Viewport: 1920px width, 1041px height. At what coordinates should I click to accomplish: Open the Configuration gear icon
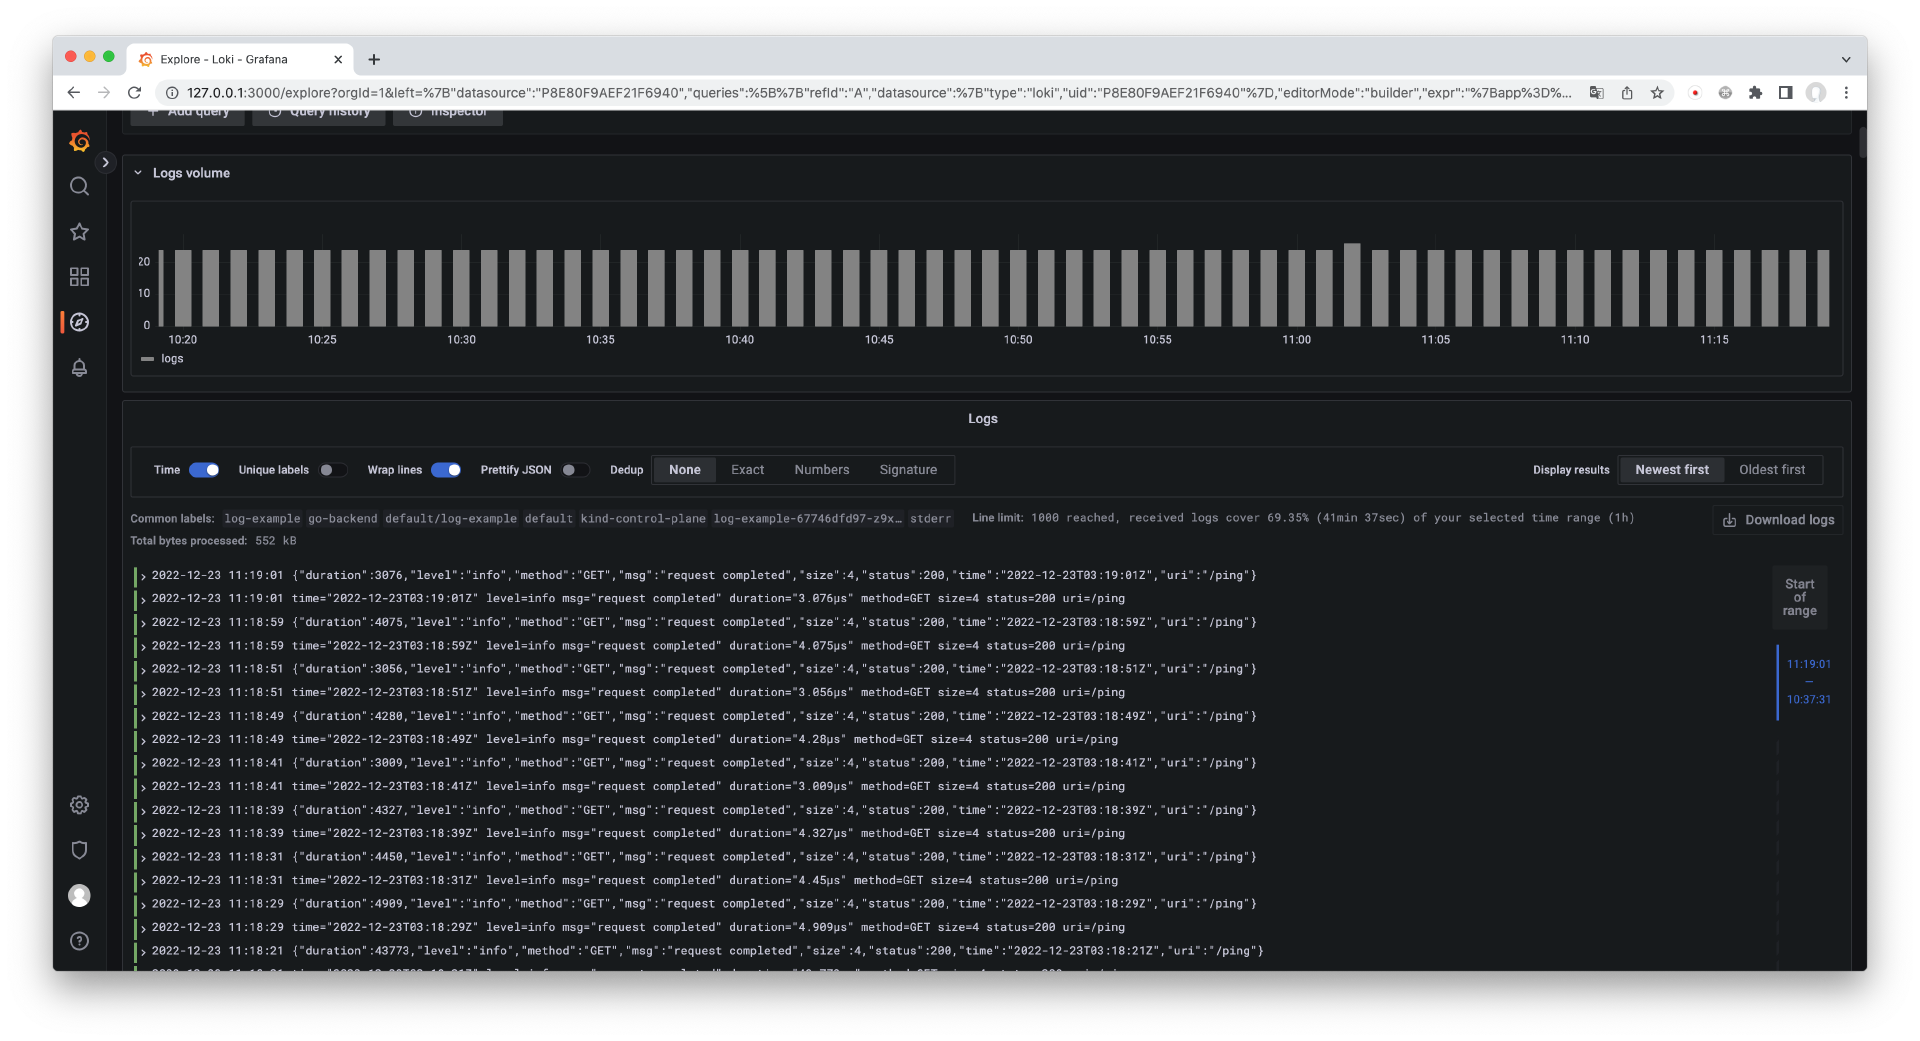[79, 805]
